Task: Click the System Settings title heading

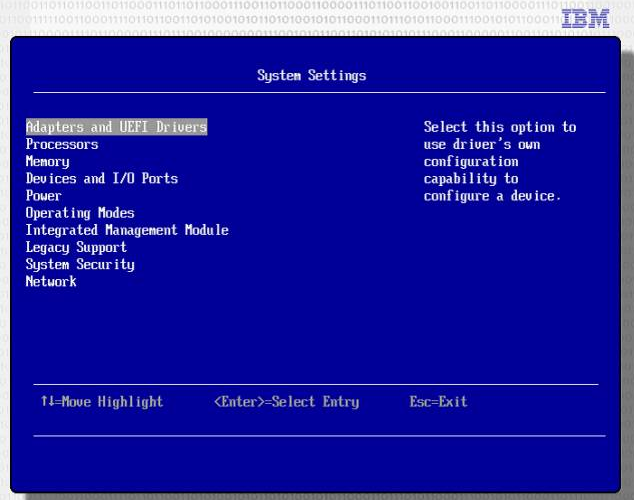Action: (312, 75)
